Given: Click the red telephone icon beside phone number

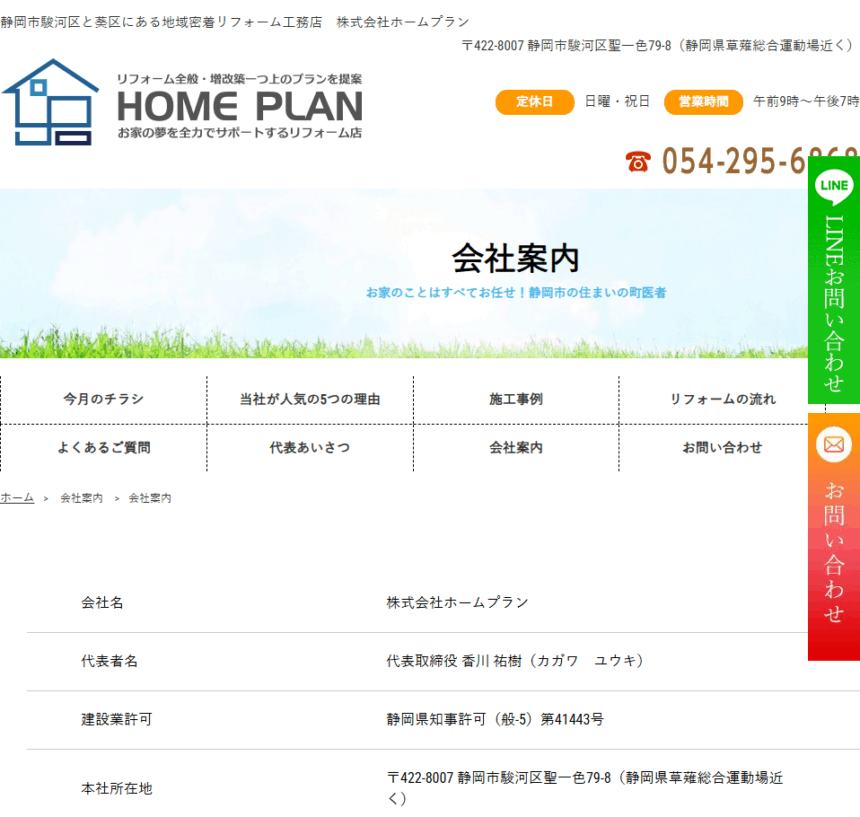Looking at the screenshot, I should coord(637,161).
